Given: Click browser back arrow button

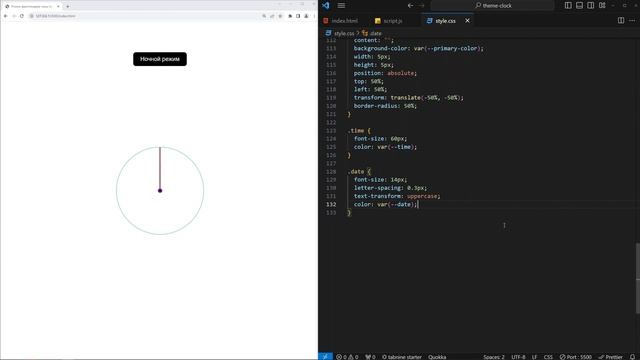Looking at the screenshot, I should [x=6, y=16].
